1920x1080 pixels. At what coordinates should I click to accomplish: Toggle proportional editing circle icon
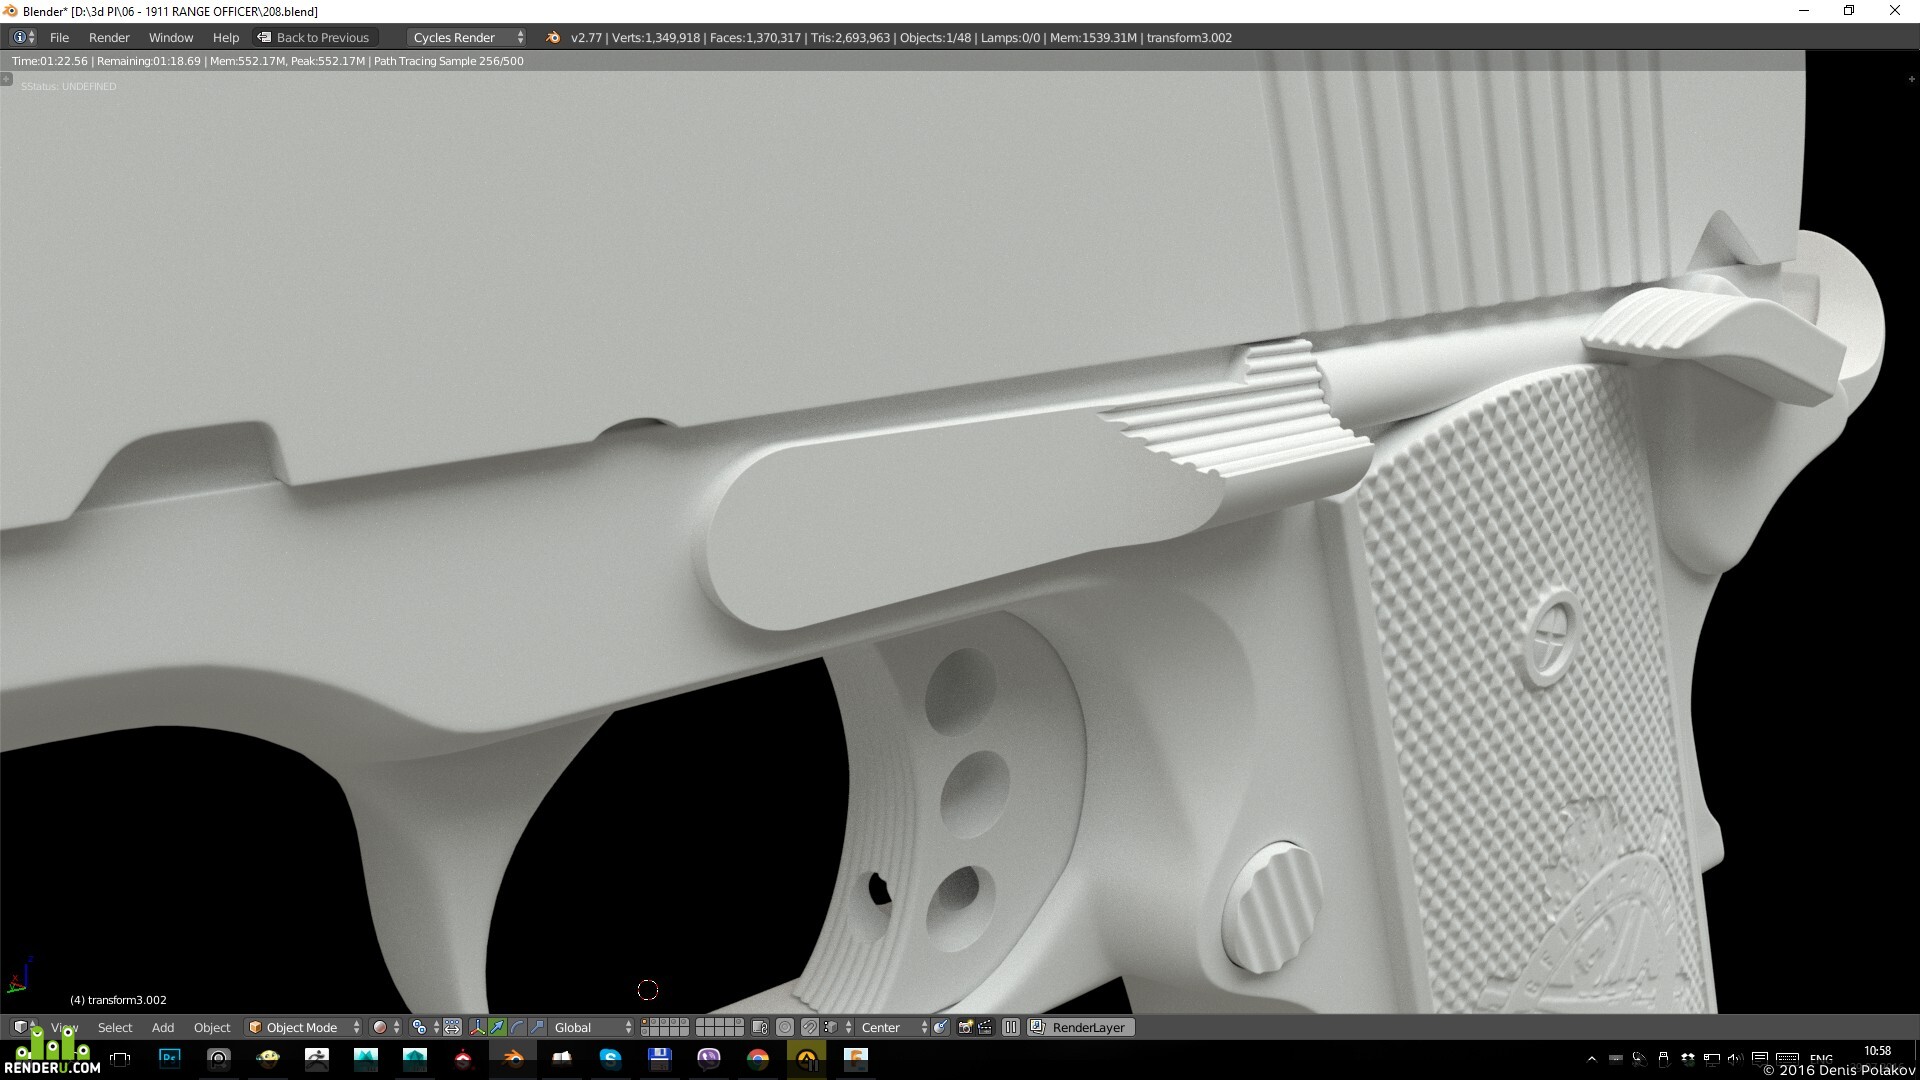tap(785, 1027)
